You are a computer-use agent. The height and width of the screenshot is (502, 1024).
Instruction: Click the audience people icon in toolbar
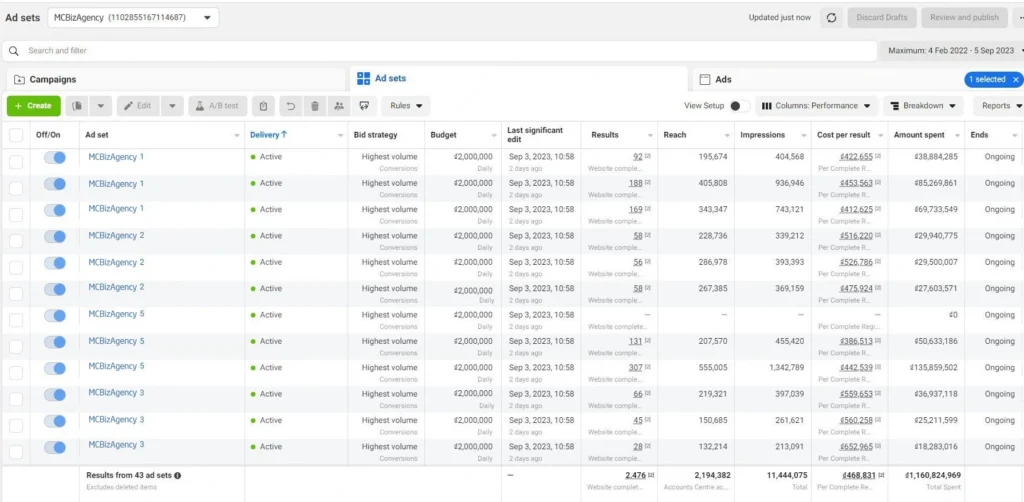[339, 105]
